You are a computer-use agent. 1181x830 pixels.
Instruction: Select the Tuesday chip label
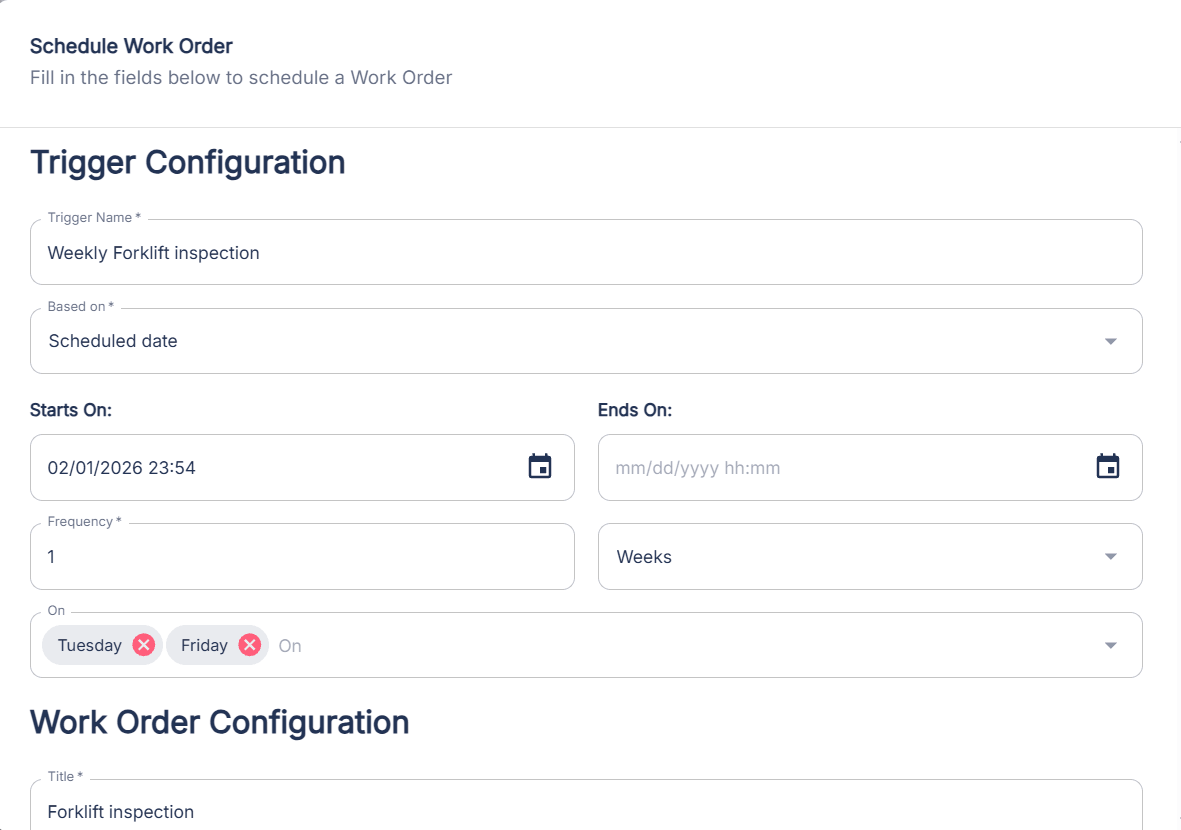click(89, 645)
